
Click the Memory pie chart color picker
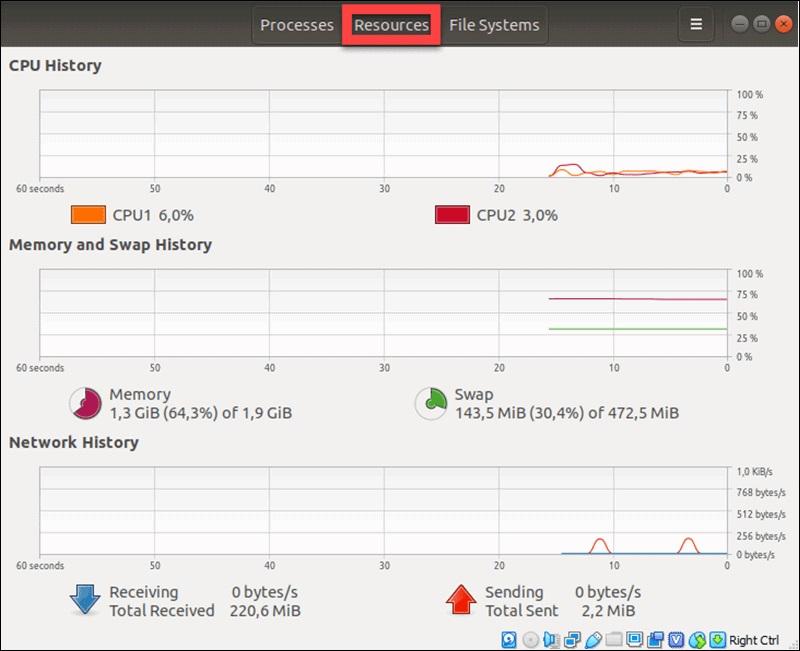point(85,403)
